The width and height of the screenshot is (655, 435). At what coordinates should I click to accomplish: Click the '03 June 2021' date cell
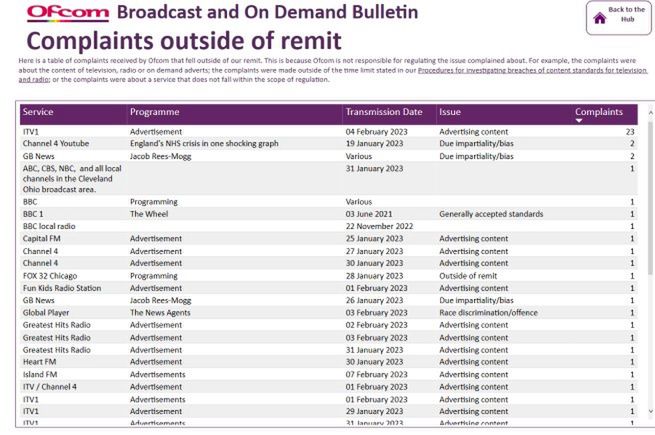(369, 214)
